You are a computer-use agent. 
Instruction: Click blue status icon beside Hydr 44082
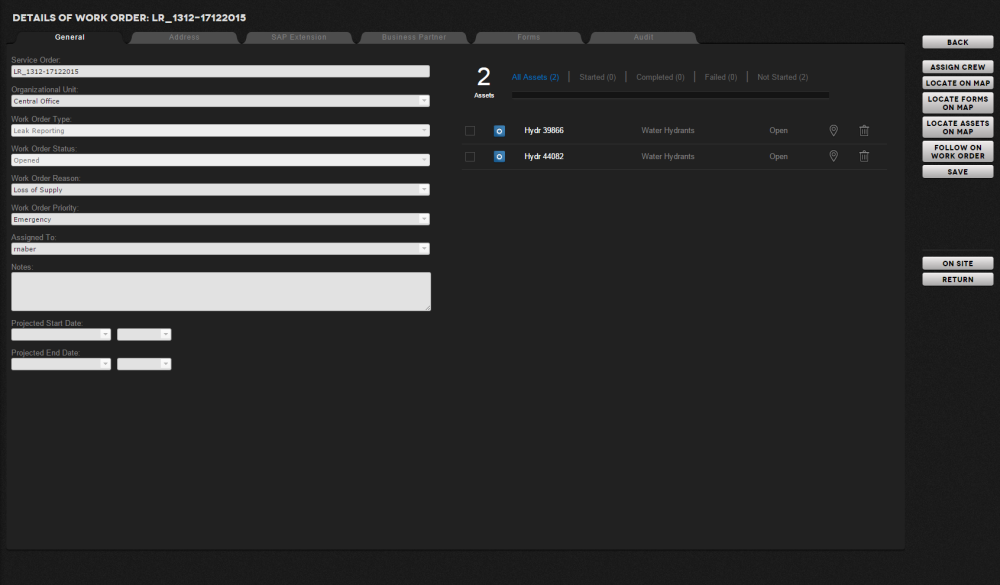tap(499, 156)
